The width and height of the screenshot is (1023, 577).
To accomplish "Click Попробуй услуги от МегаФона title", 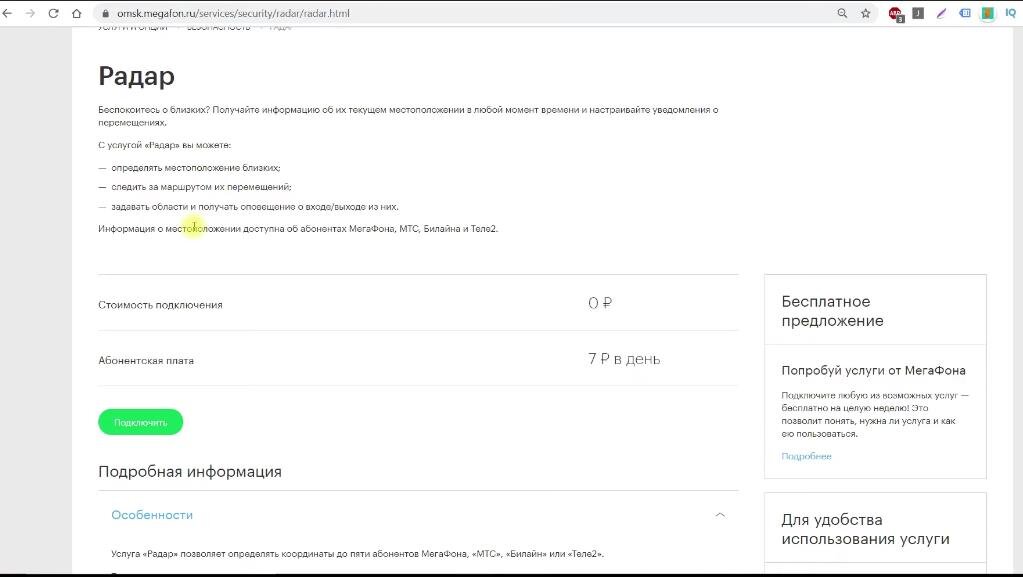I will coord(874,371).
